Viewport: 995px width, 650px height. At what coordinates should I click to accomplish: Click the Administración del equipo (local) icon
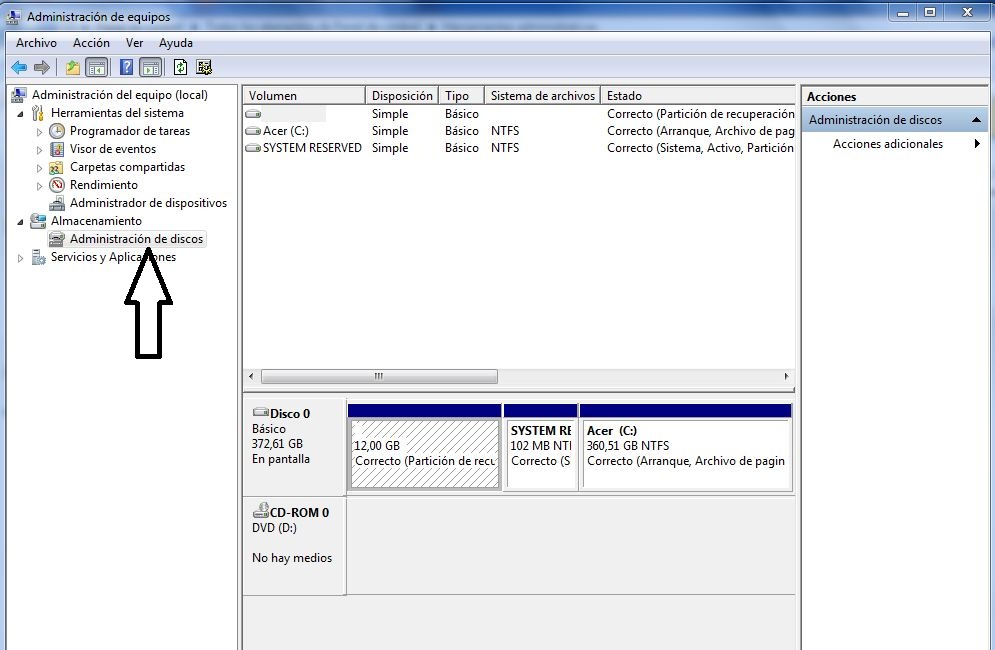pyautogui.click(x=19, y=95)
